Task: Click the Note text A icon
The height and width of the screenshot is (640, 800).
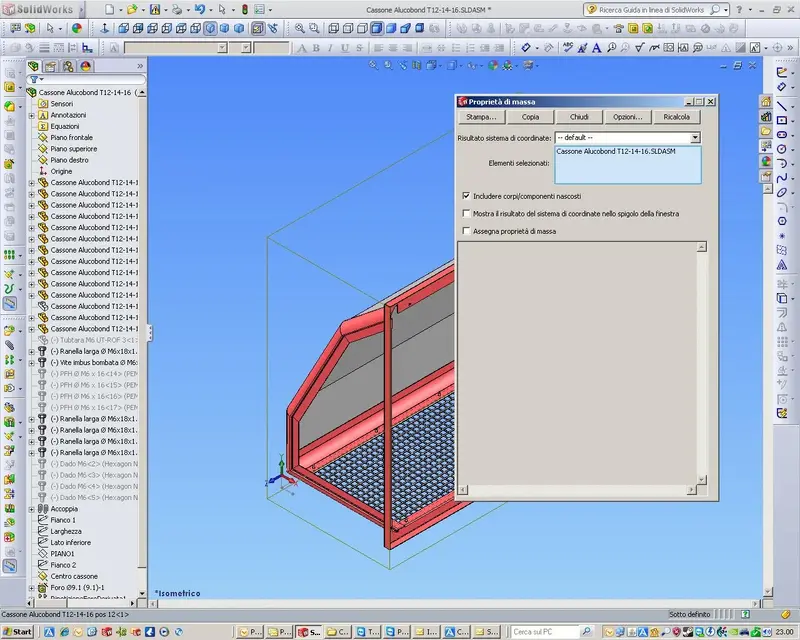Action: point(596,48)
